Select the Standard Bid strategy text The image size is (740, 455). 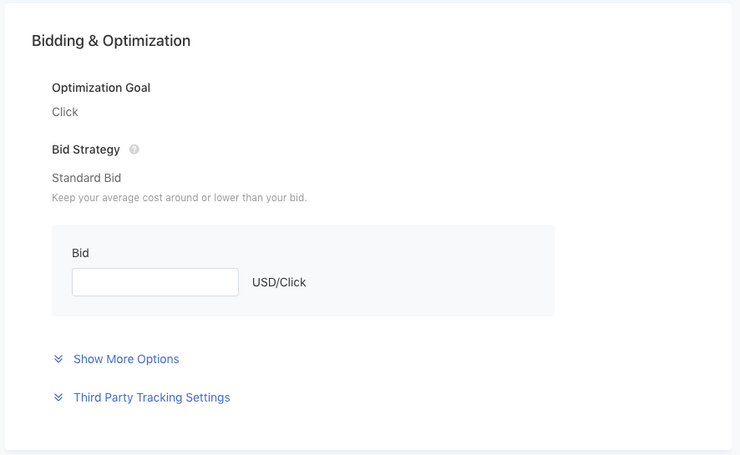tap(86, 178)
